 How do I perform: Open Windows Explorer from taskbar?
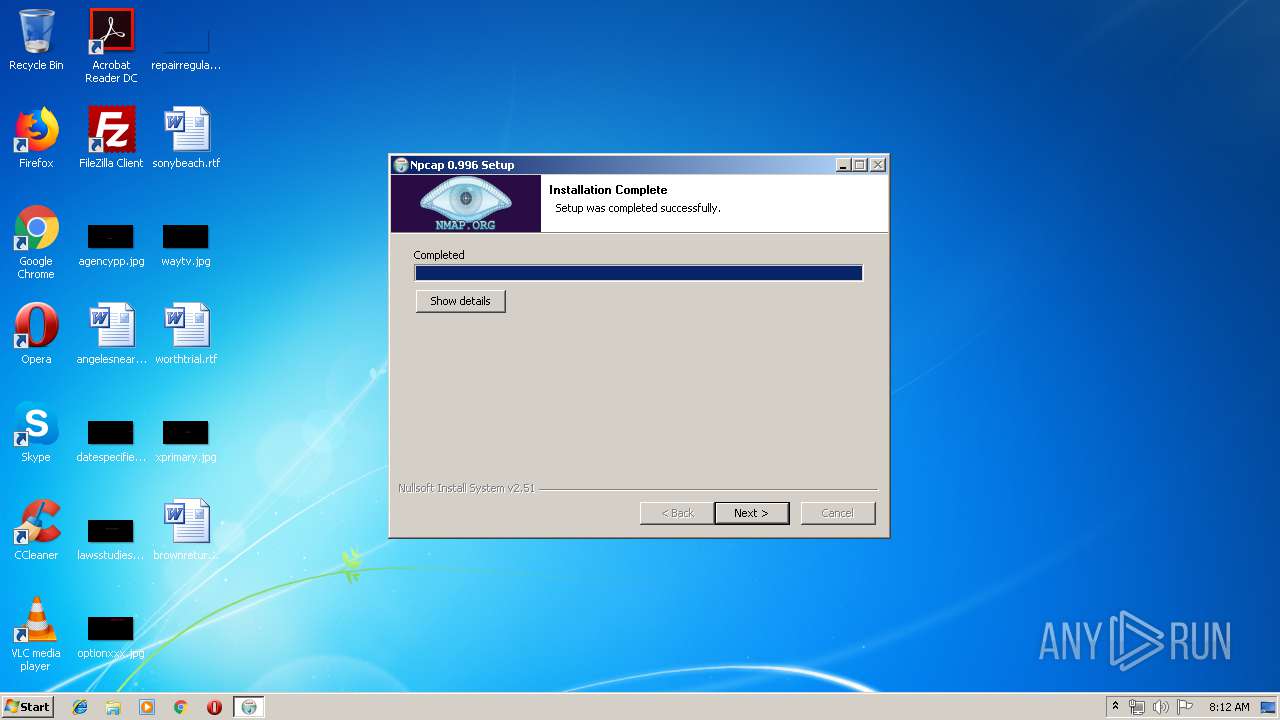[113, 707]
